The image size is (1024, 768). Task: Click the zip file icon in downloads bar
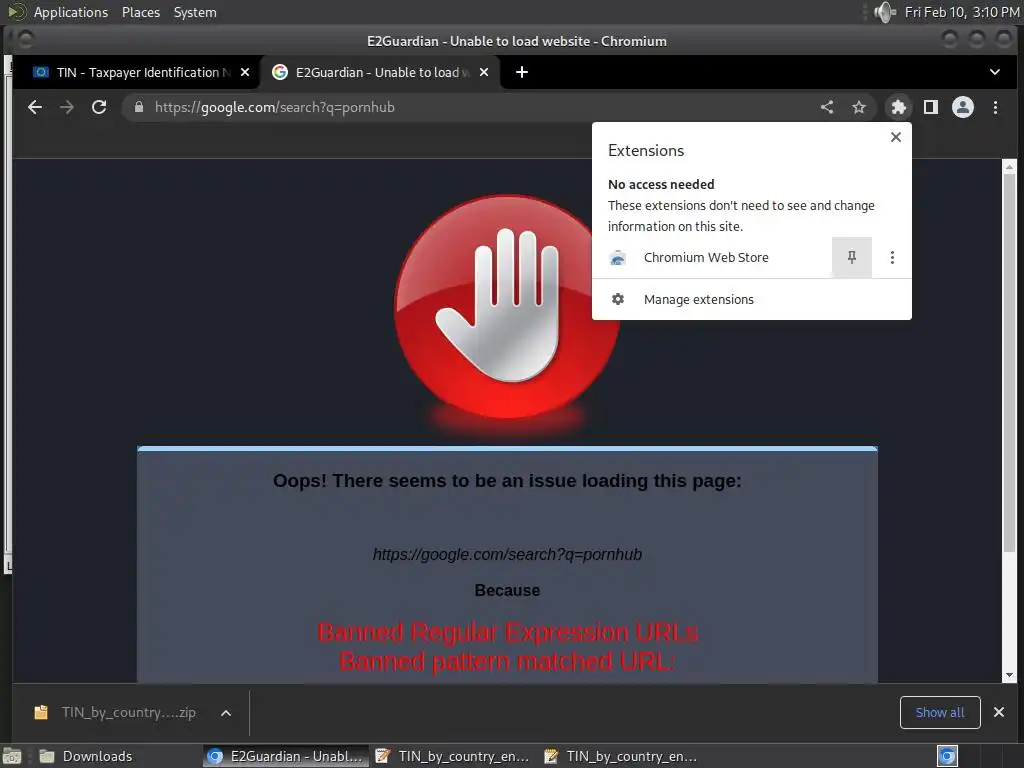[x=41, y=712]
